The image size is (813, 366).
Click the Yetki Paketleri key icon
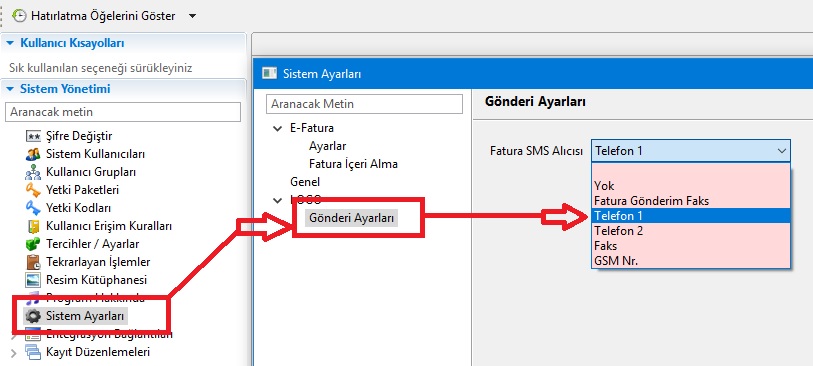[x=33, y=190]
